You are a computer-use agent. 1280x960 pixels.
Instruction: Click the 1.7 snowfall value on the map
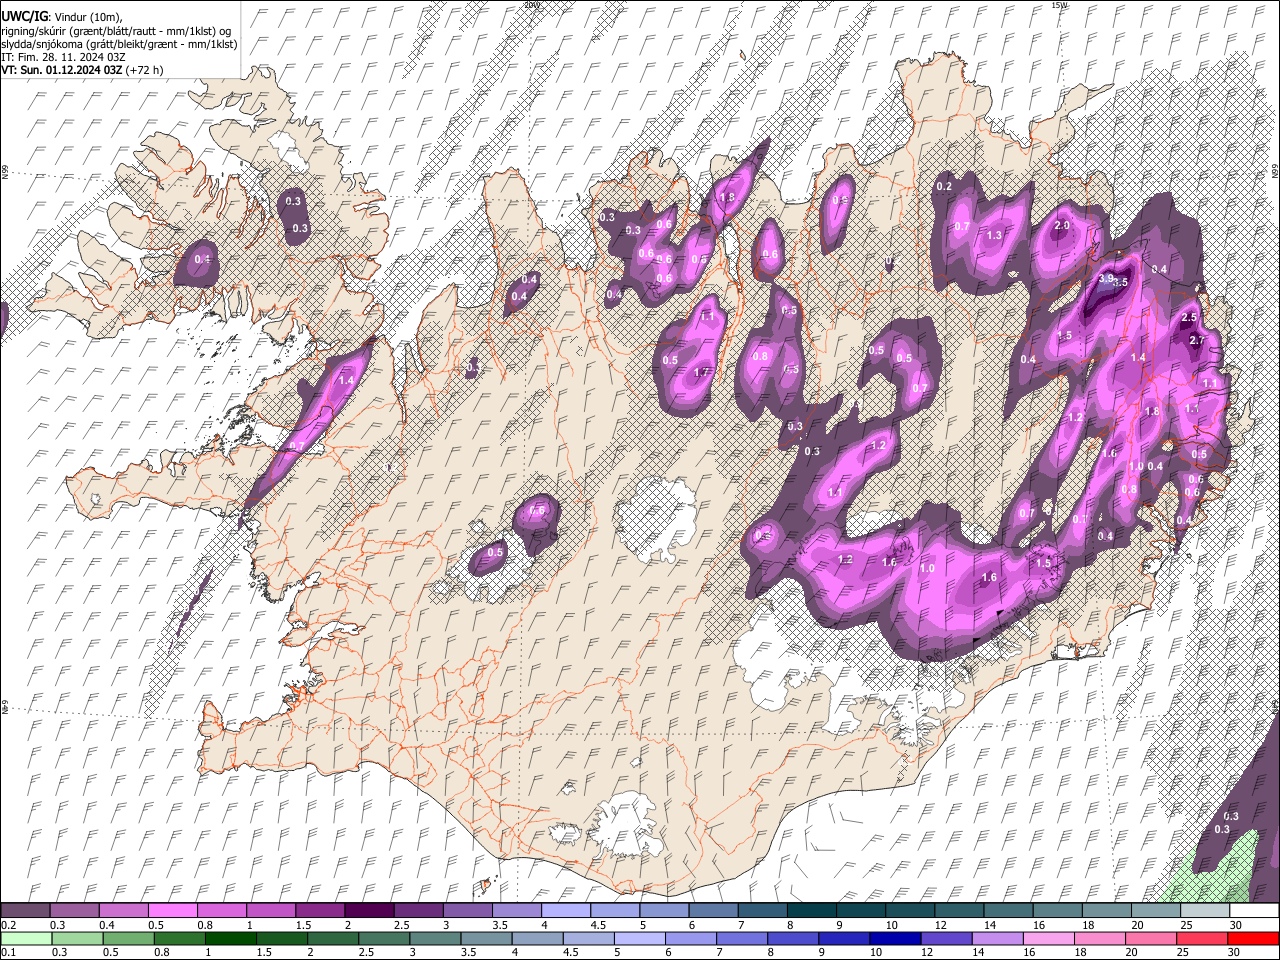(702, 373)
